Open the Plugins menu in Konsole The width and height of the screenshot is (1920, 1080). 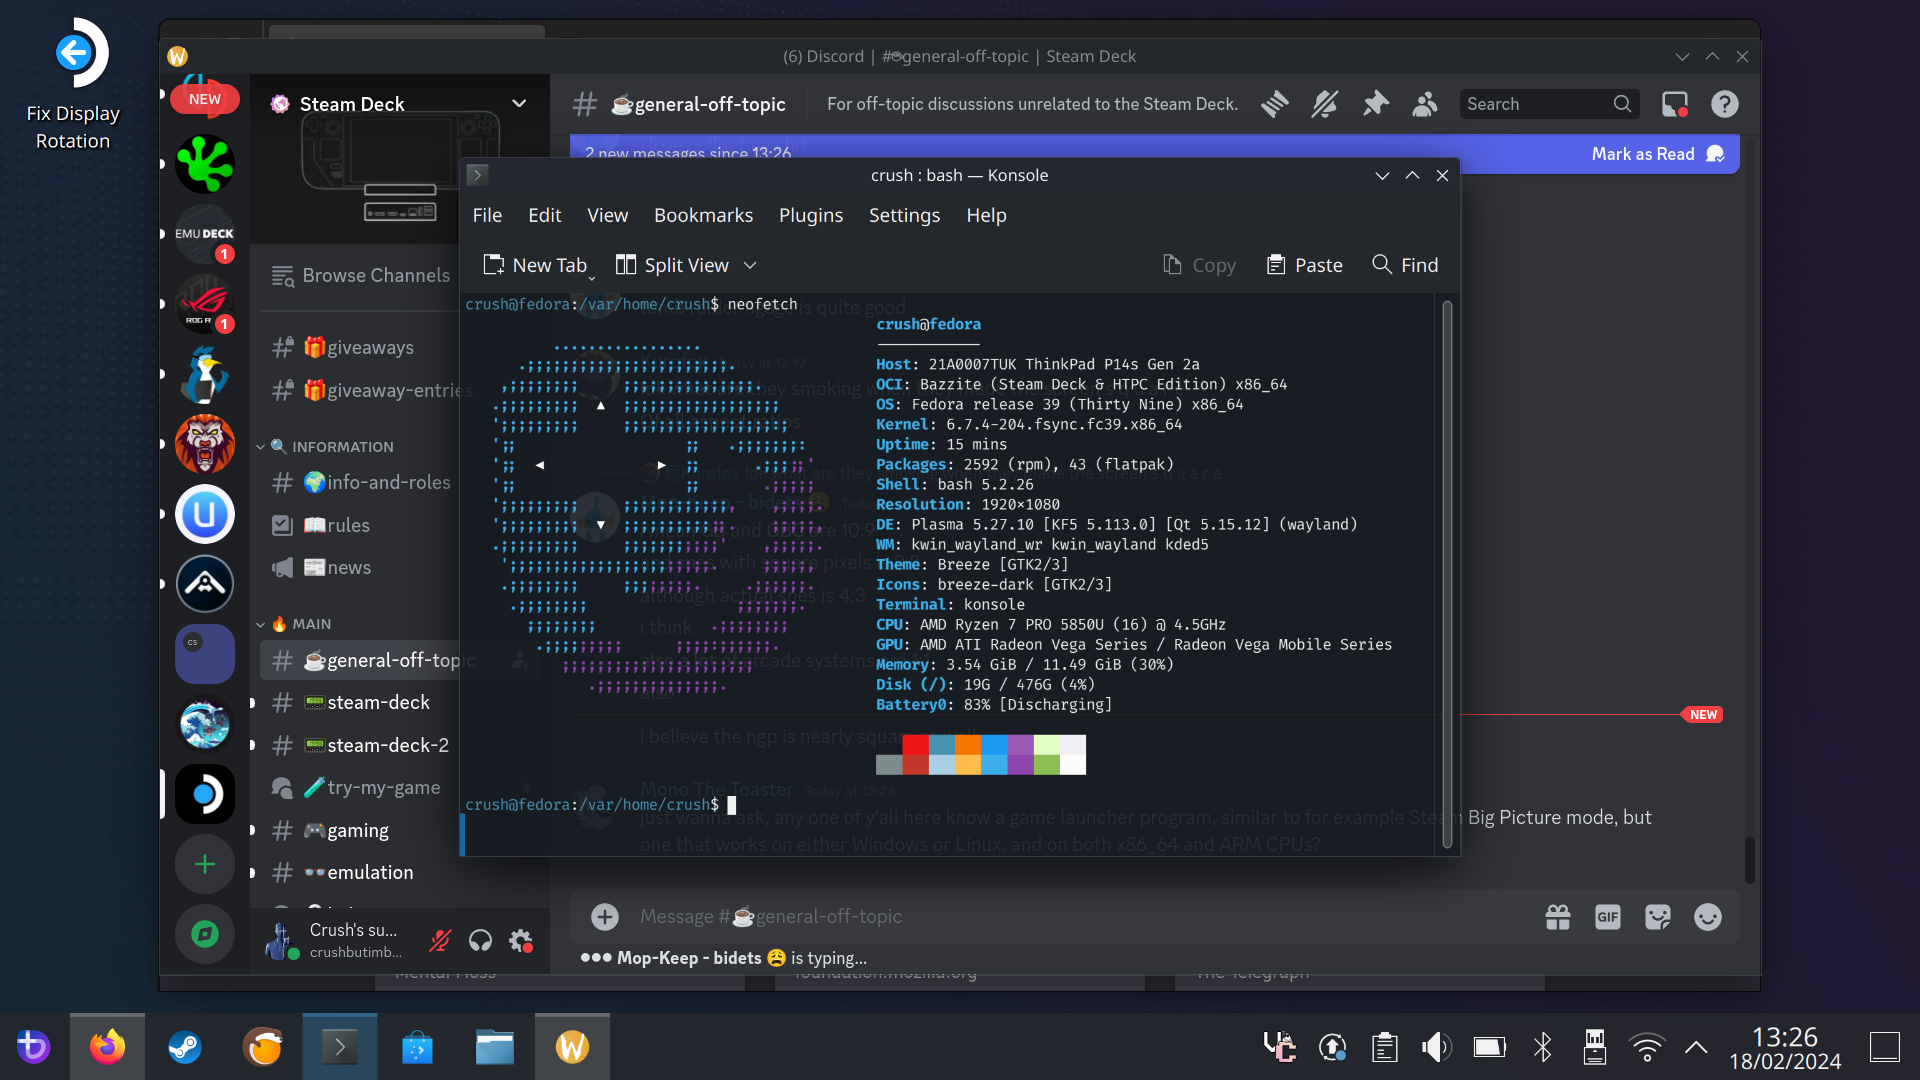[x=811, y=215]
